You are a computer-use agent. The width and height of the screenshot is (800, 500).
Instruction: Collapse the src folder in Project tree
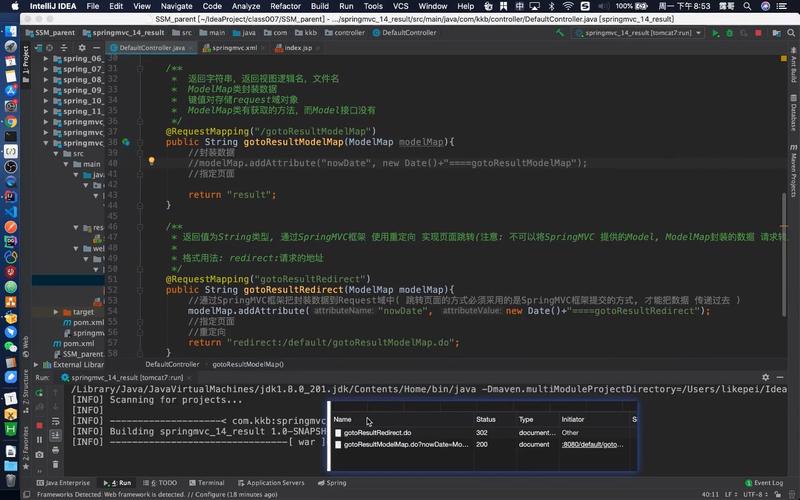click(56, 154)
